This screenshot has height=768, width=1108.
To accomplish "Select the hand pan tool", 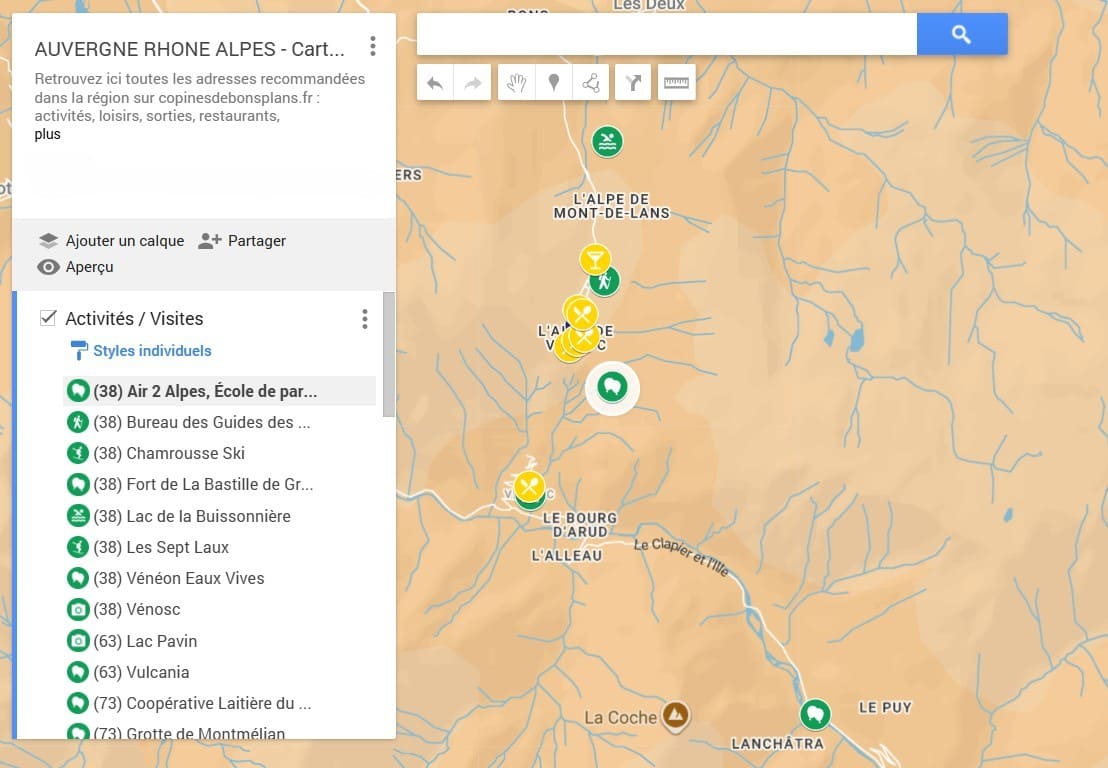I will pyautogui.click(x=517, y=83).
